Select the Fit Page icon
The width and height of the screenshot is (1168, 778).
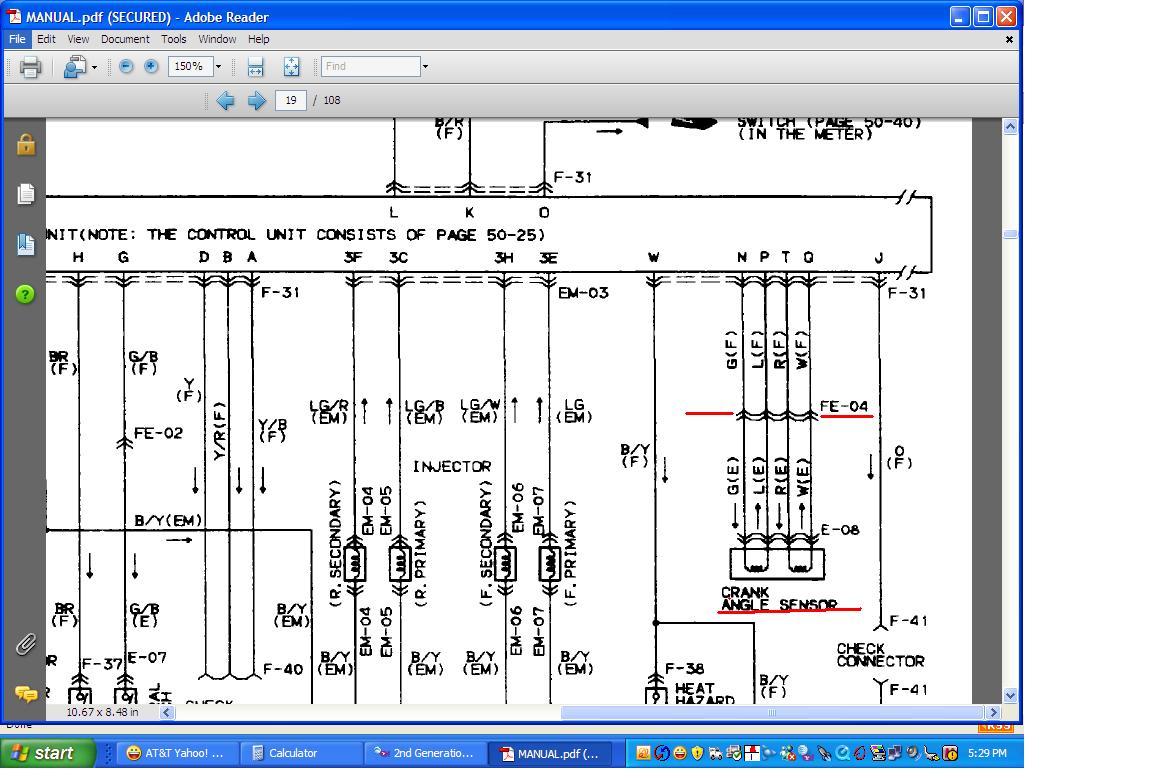pos(291,67)
